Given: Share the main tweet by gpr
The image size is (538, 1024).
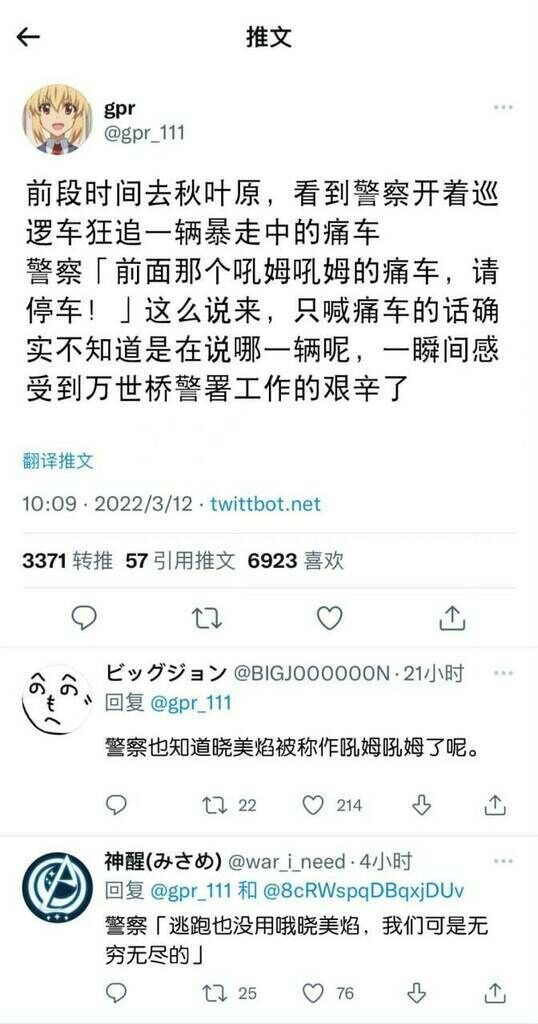Looking at the screenshot, I should (452, 617).
